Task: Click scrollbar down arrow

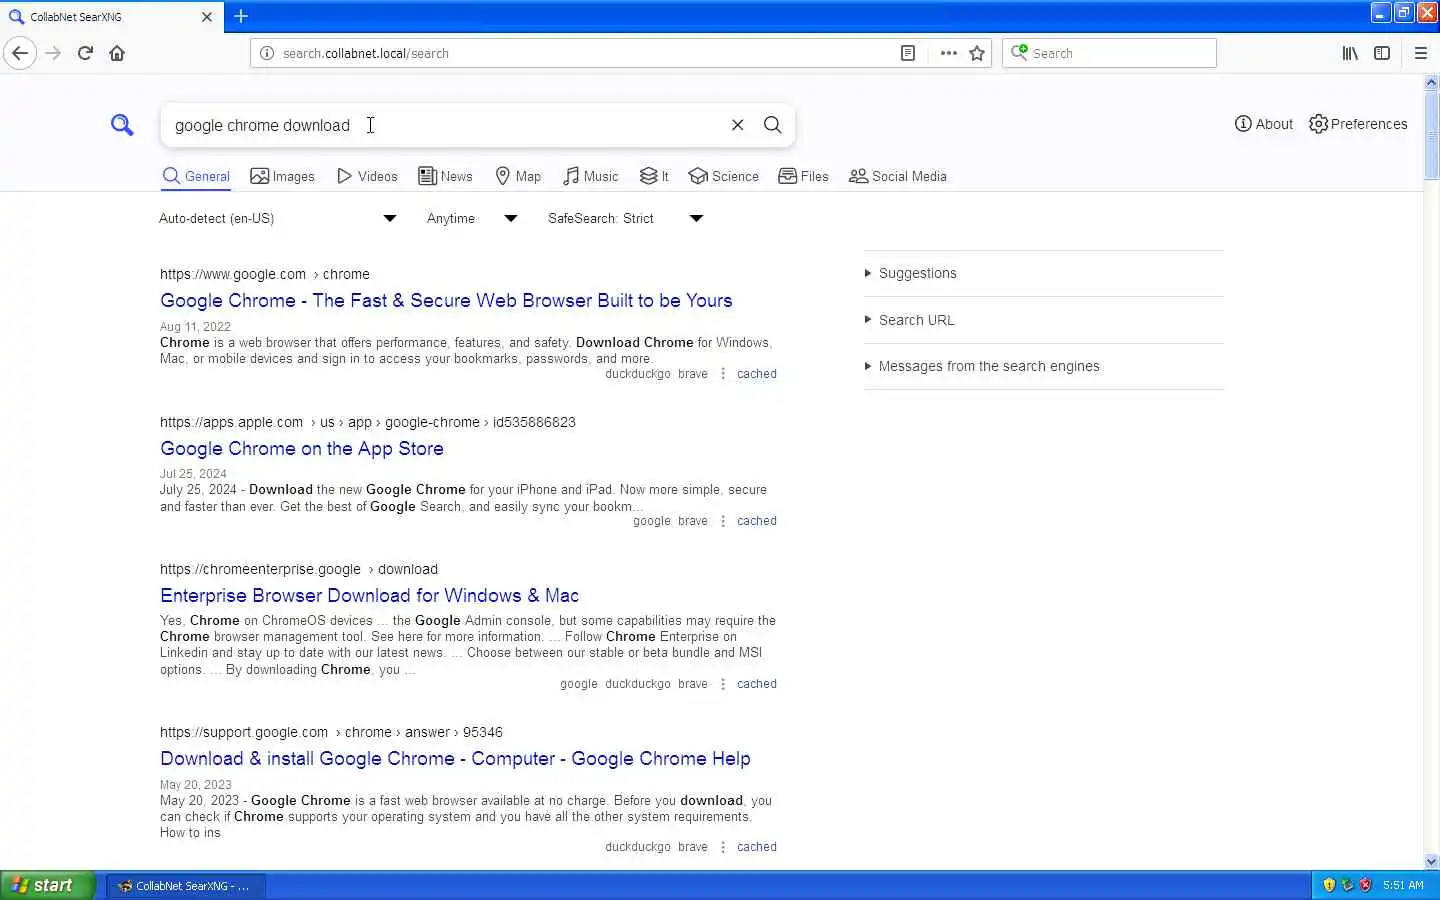Action: click(x=1431, y=861)
